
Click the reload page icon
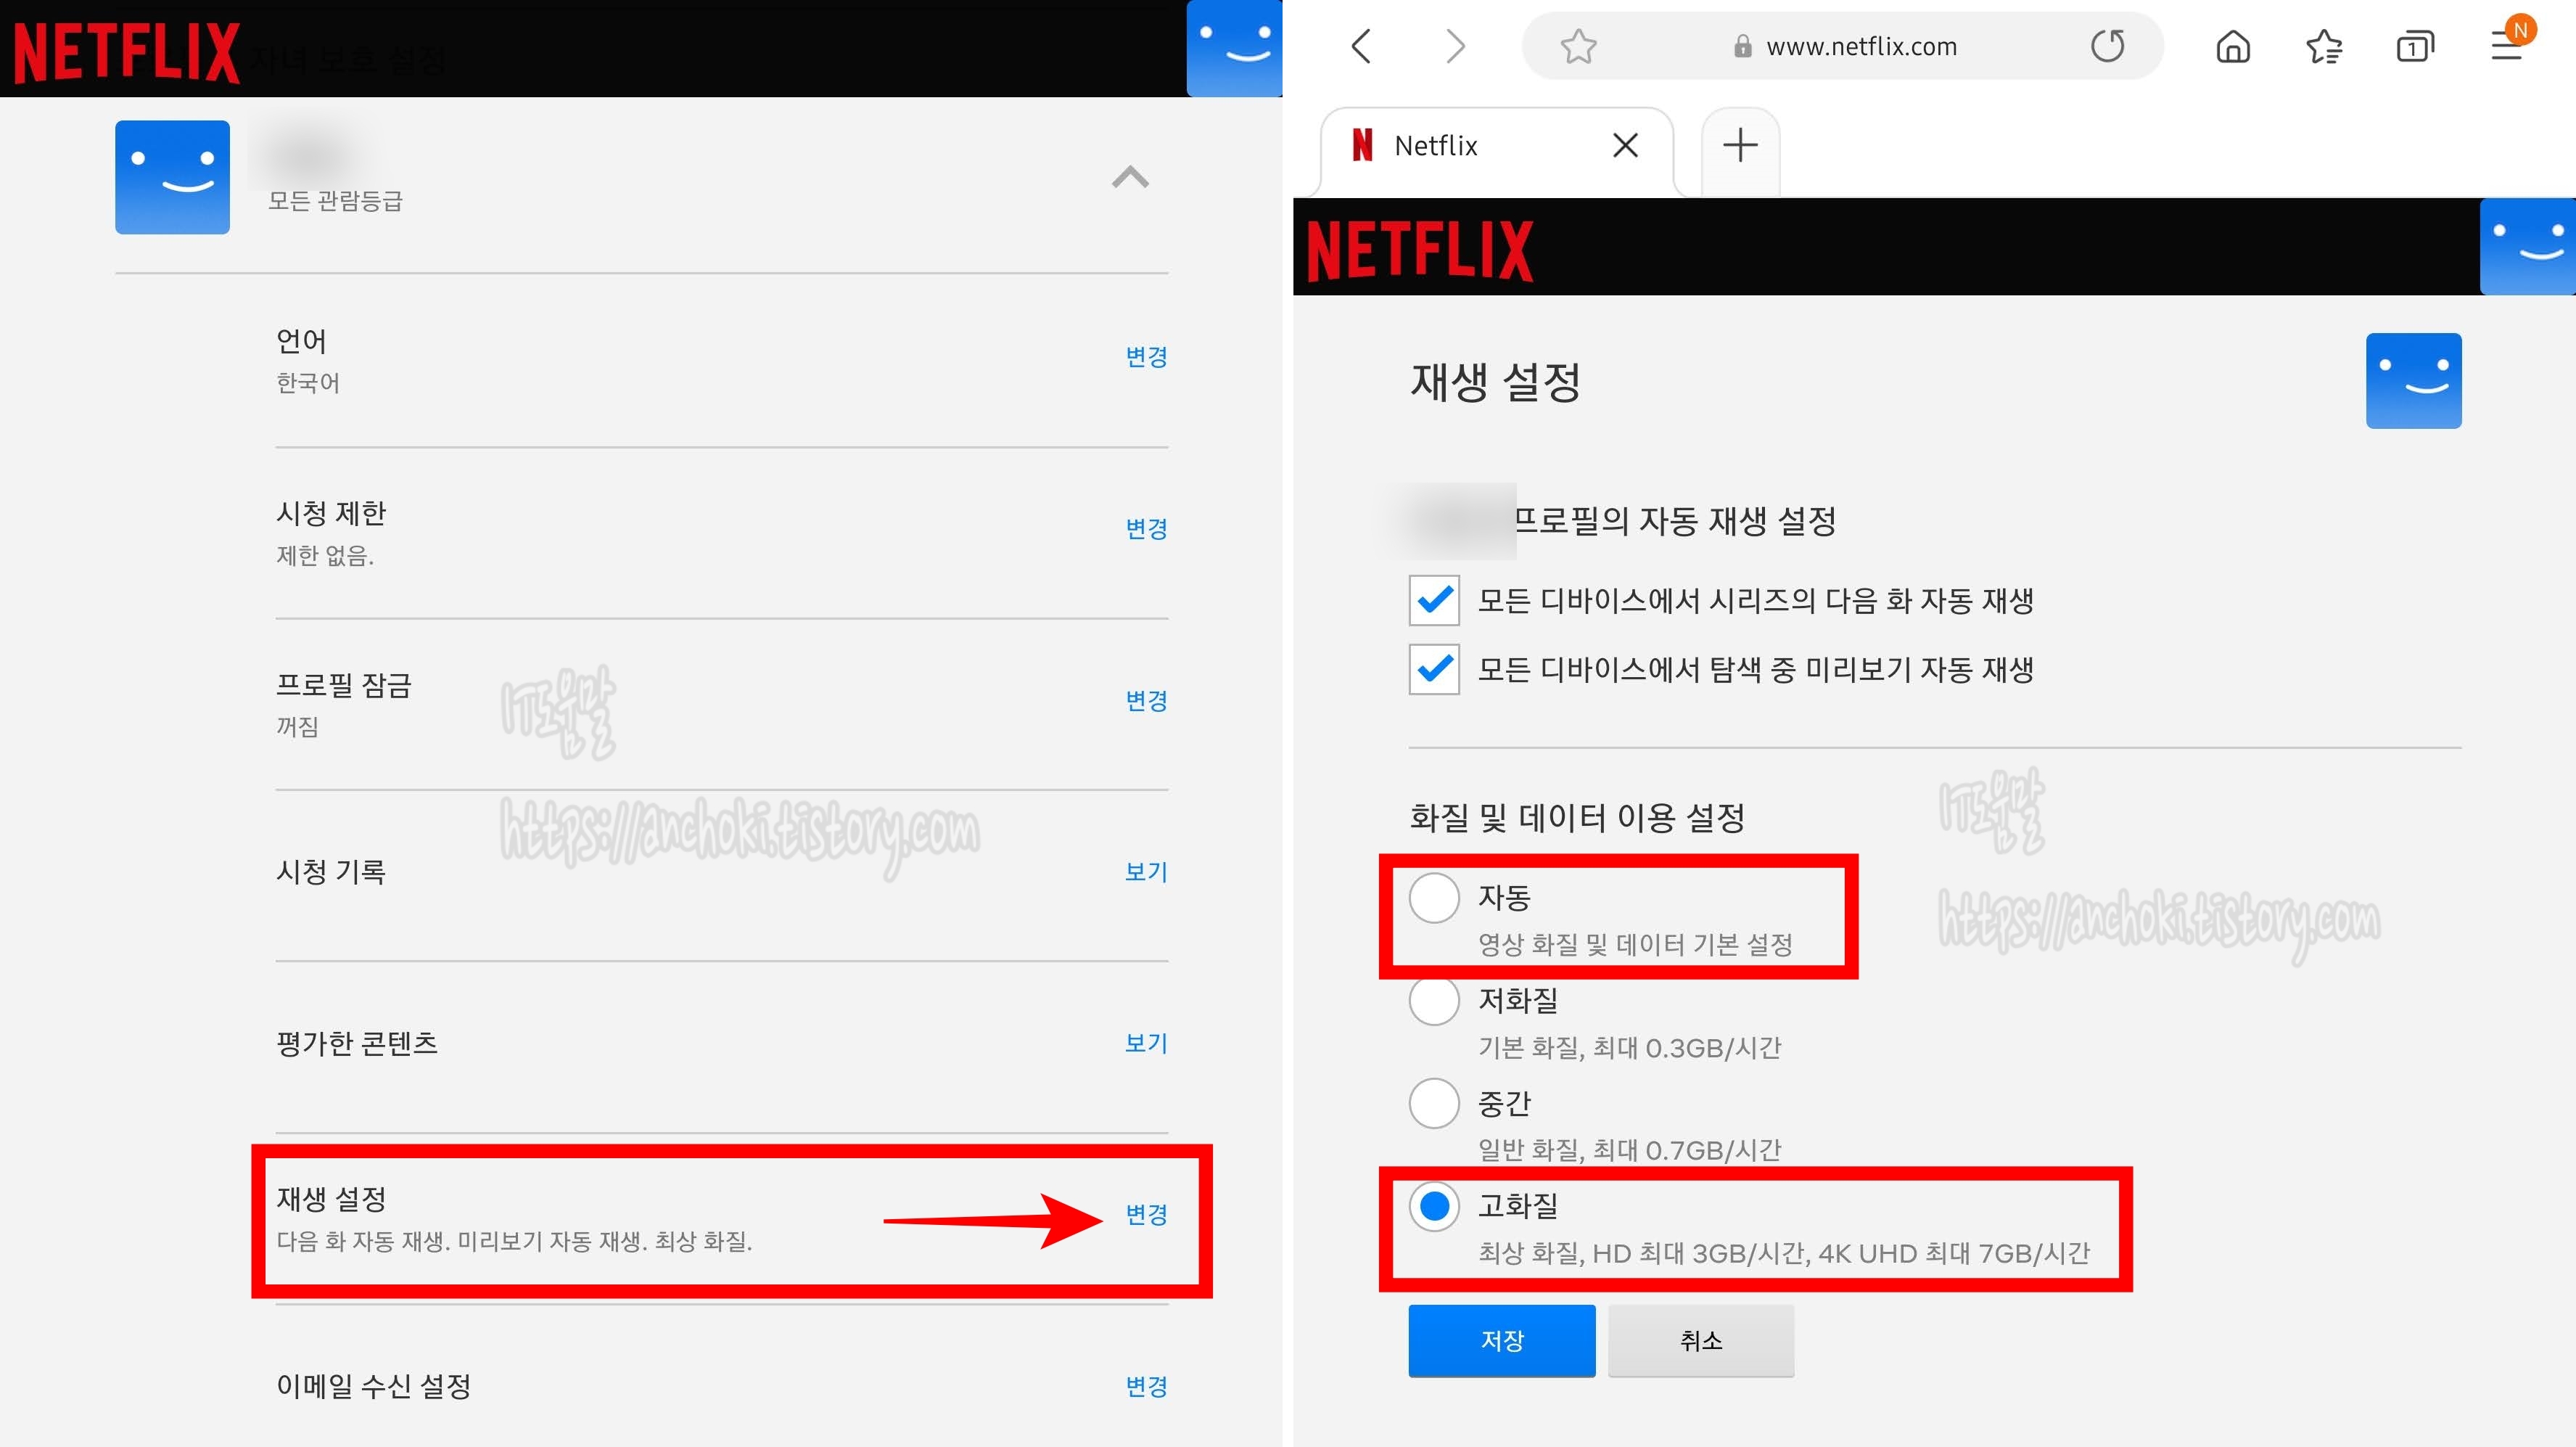click(2107, 46)
